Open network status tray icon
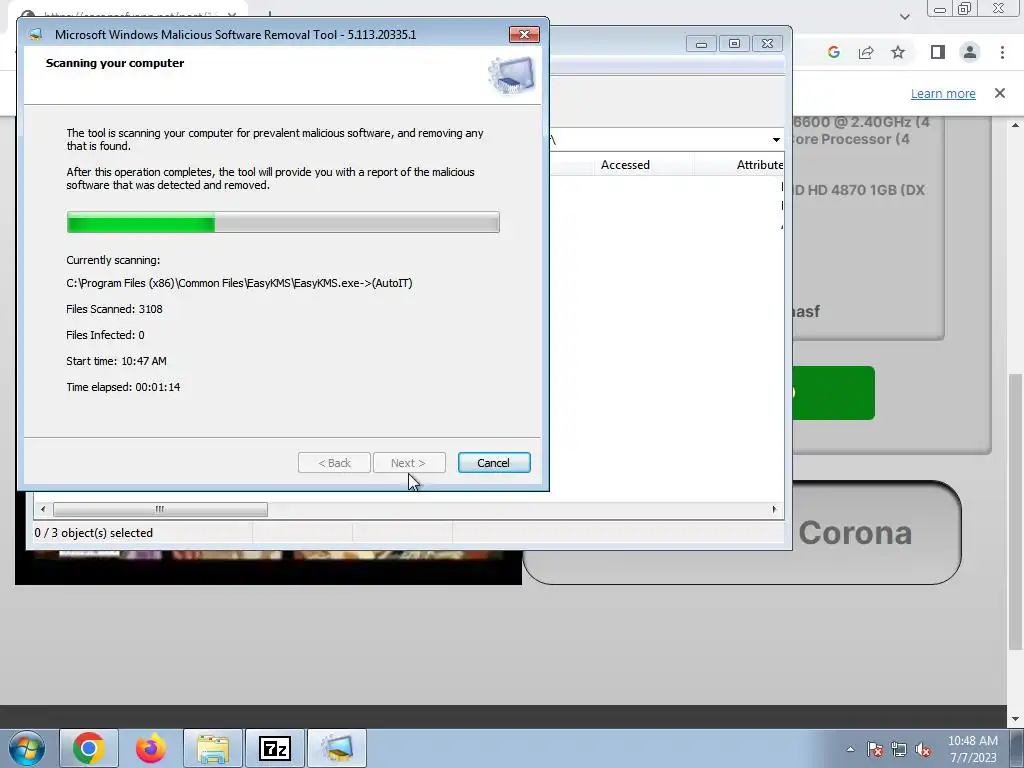 899,749
